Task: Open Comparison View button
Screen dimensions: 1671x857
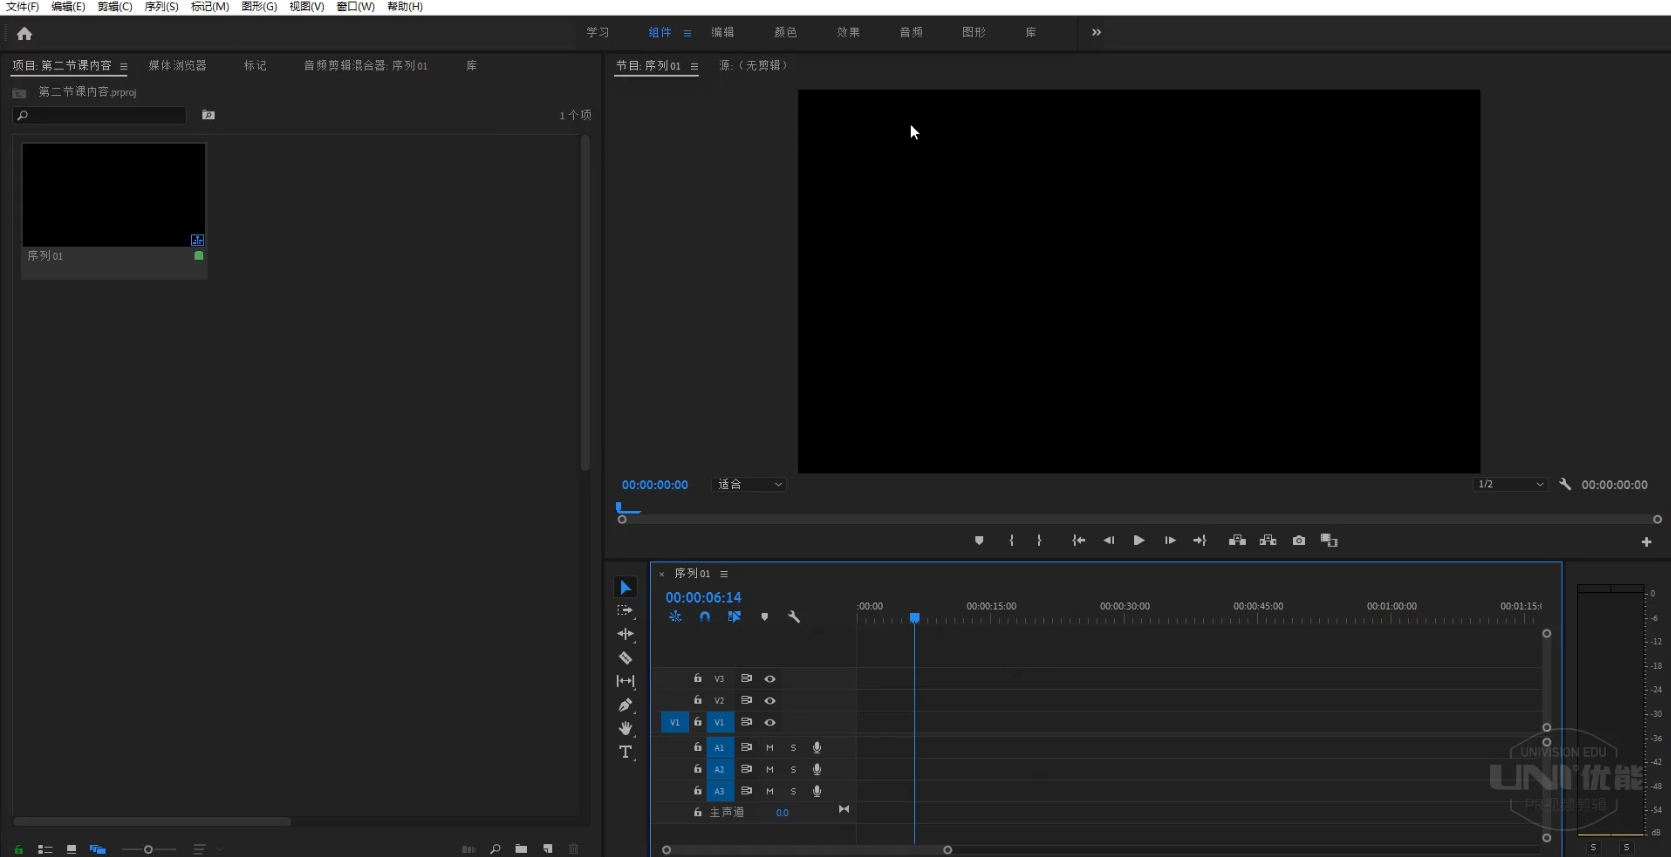Action: coord(1329,540)
